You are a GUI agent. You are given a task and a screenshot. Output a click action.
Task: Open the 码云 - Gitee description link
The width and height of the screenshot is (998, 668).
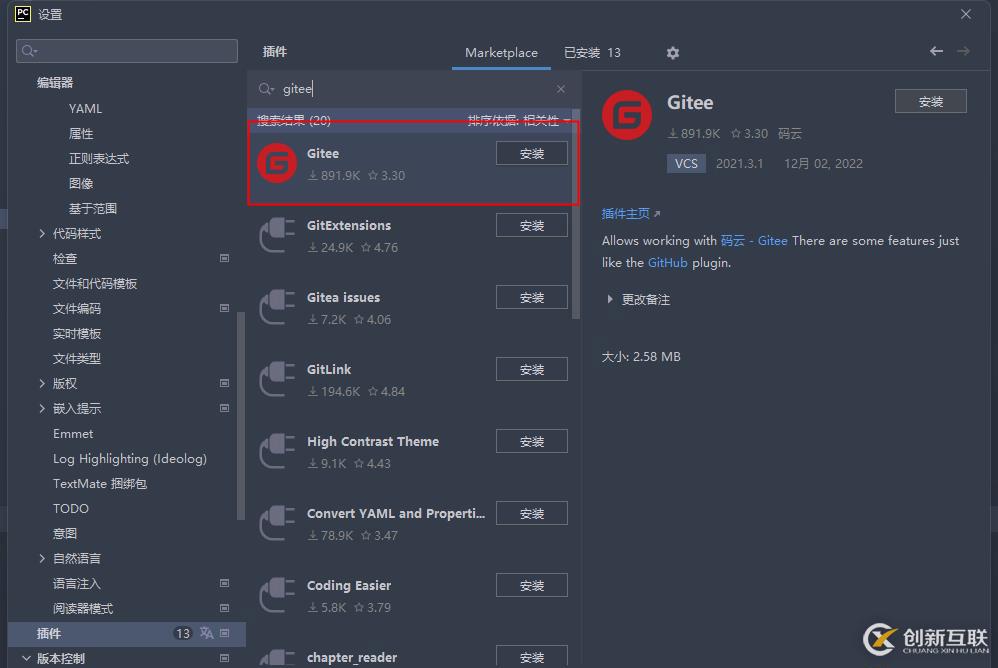[754, 240]
